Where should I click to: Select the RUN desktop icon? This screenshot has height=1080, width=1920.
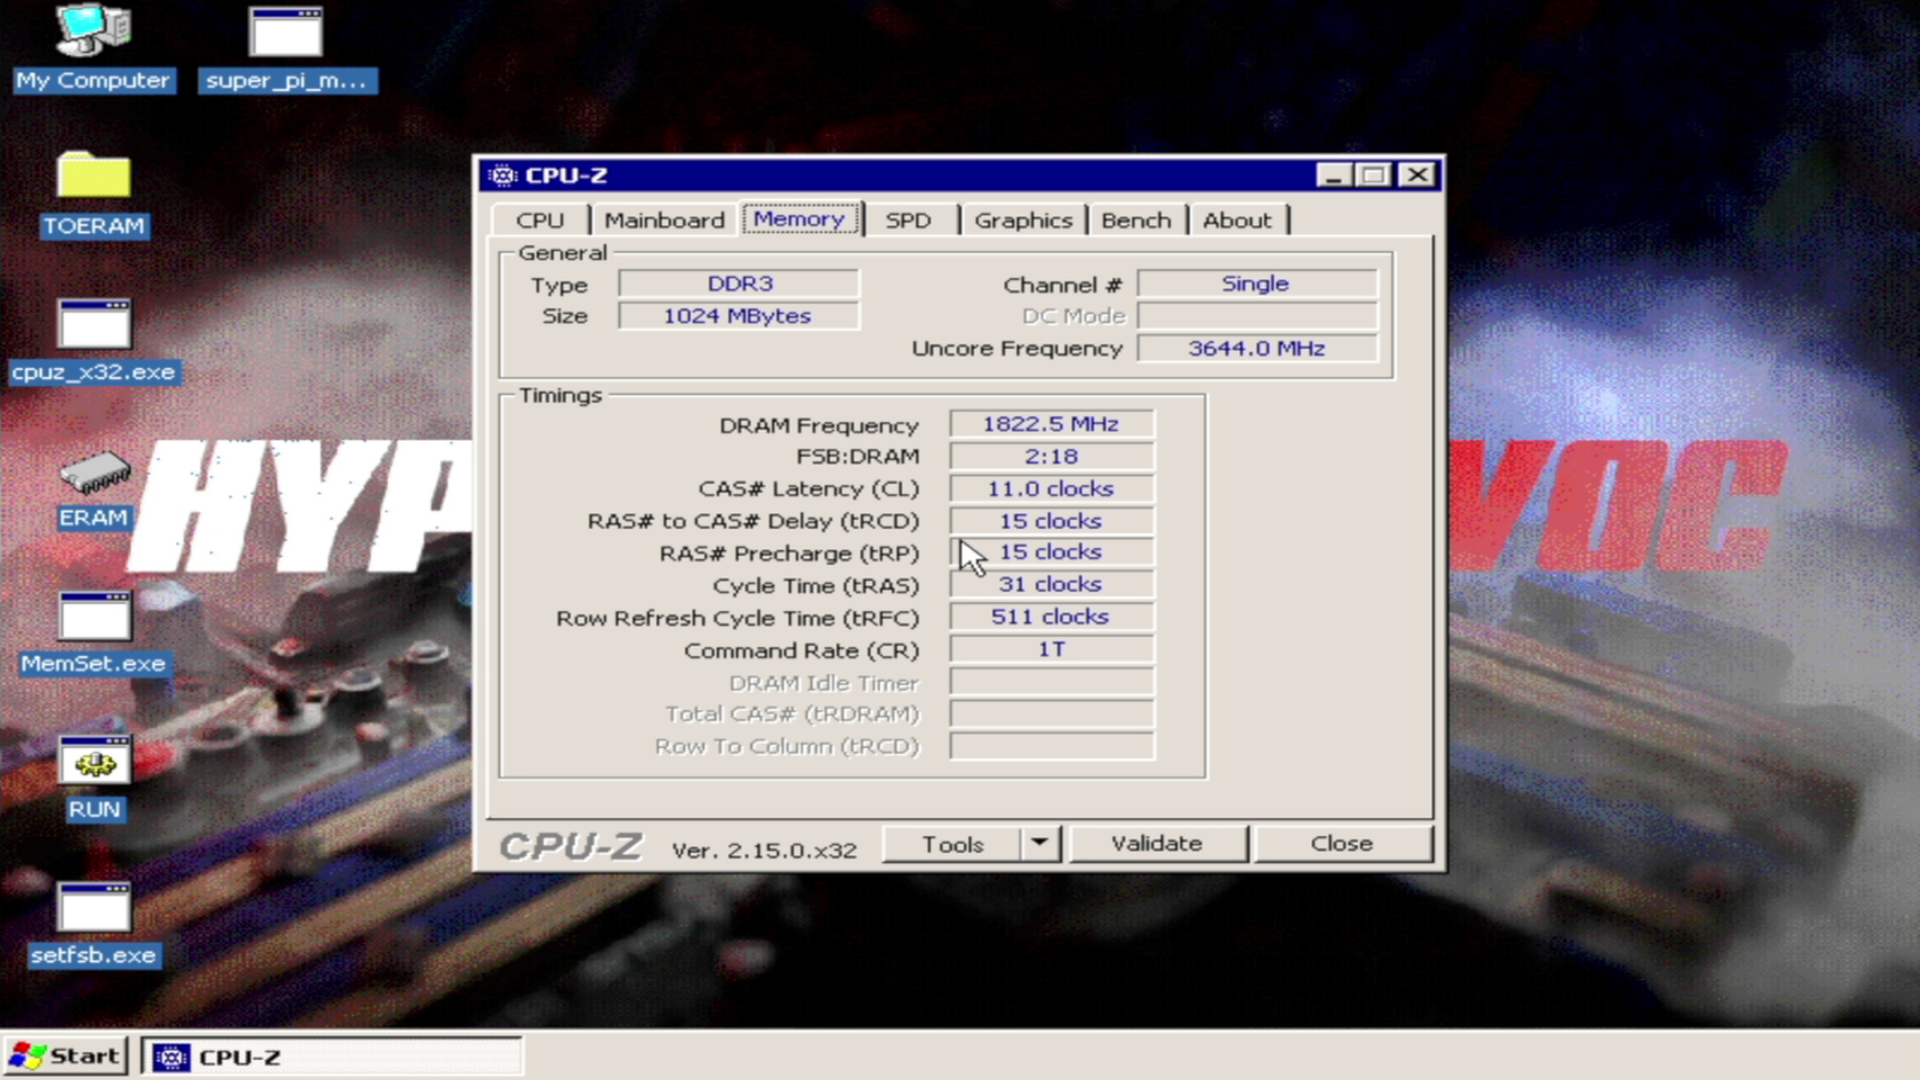point(94,778)
